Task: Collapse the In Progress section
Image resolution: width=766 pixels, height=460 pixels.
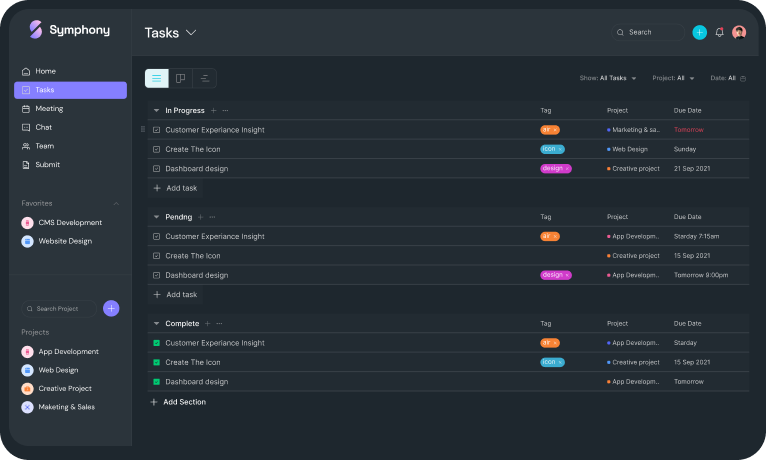Action: [156, 110]
